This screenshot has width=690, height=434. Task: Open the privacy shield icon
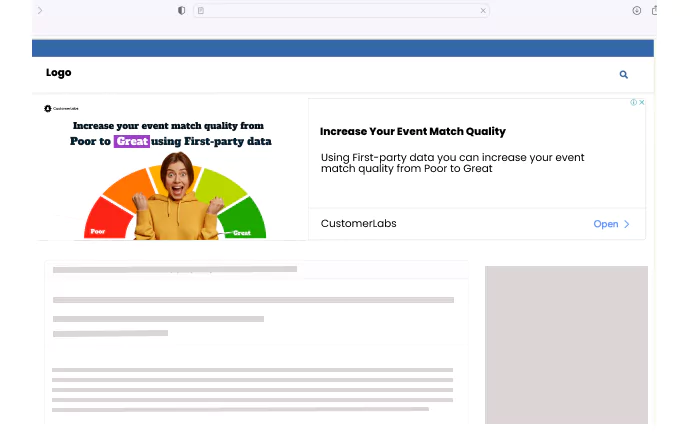pyautogui.click(x=181, y=11)
